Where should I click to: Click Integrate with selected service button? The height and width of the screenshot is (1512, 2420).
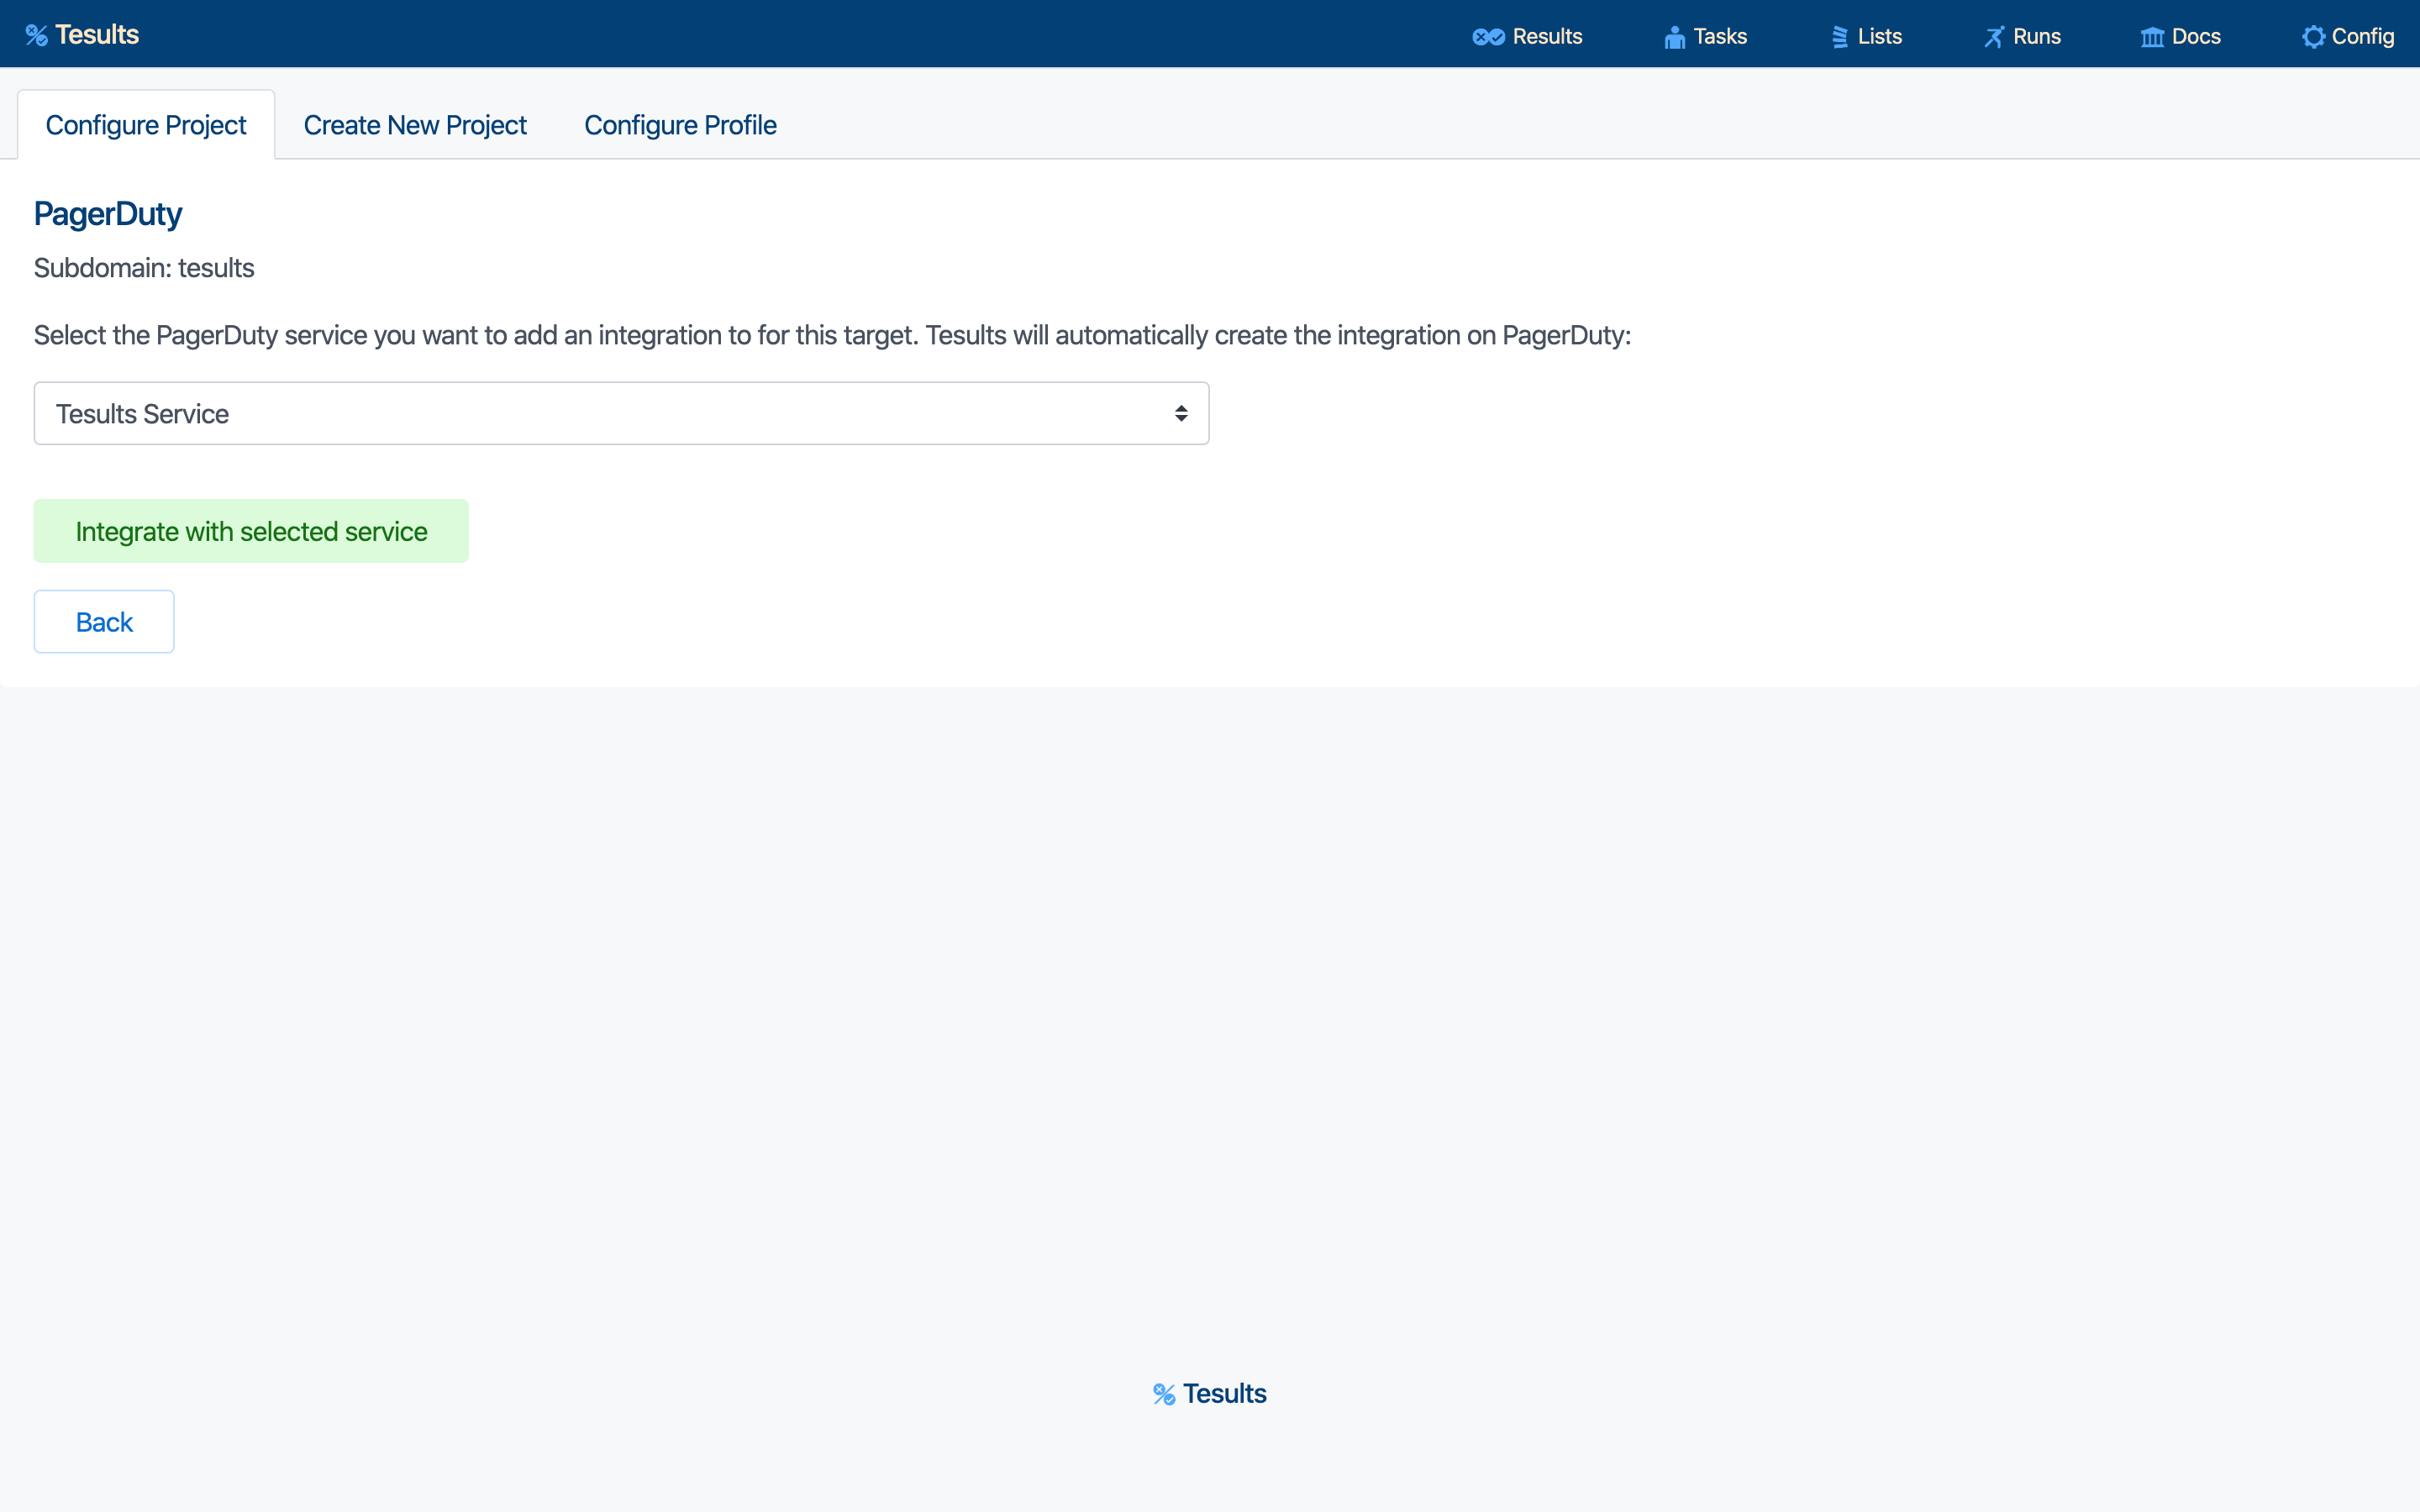coord(251,531)
